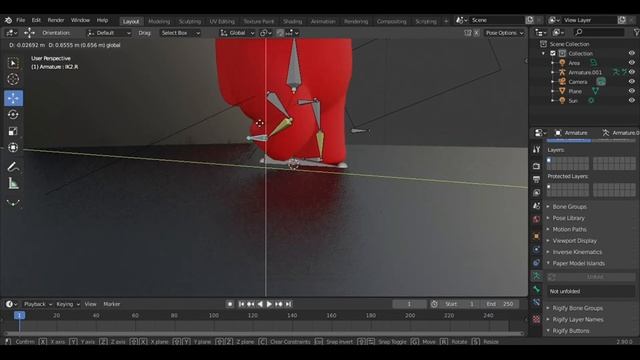Open the View Layer properties tab
Viewport: 640px width, 360px height.
[536, 193]
